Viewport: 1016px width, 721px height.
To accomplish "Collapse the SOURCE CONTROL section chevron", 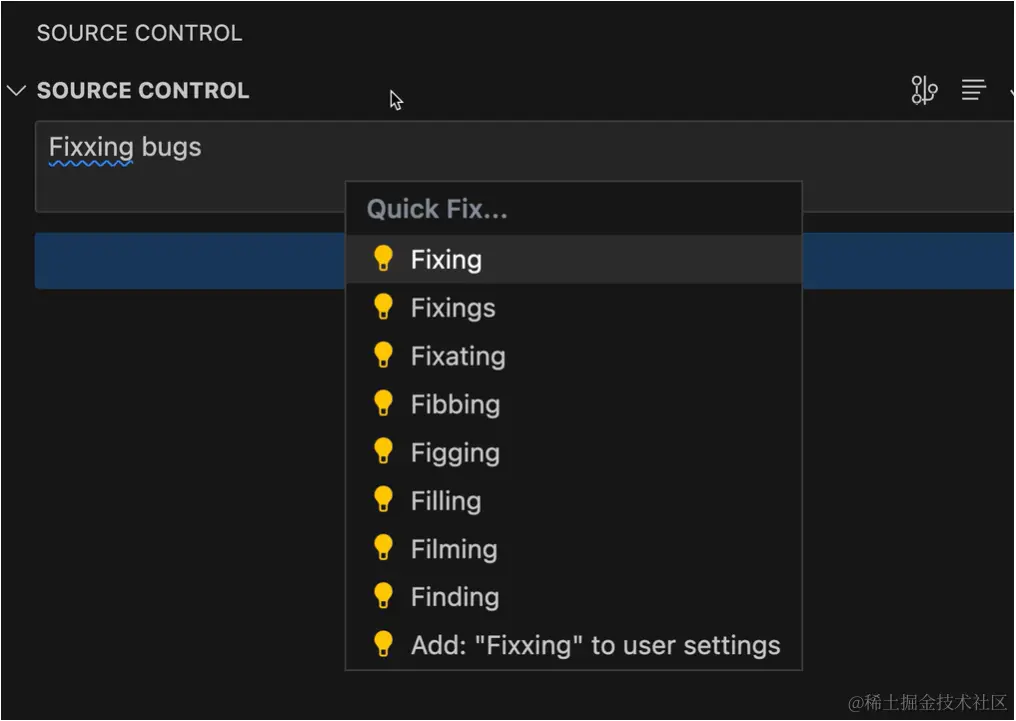I will pyautogui.click(x=16, y=91).
